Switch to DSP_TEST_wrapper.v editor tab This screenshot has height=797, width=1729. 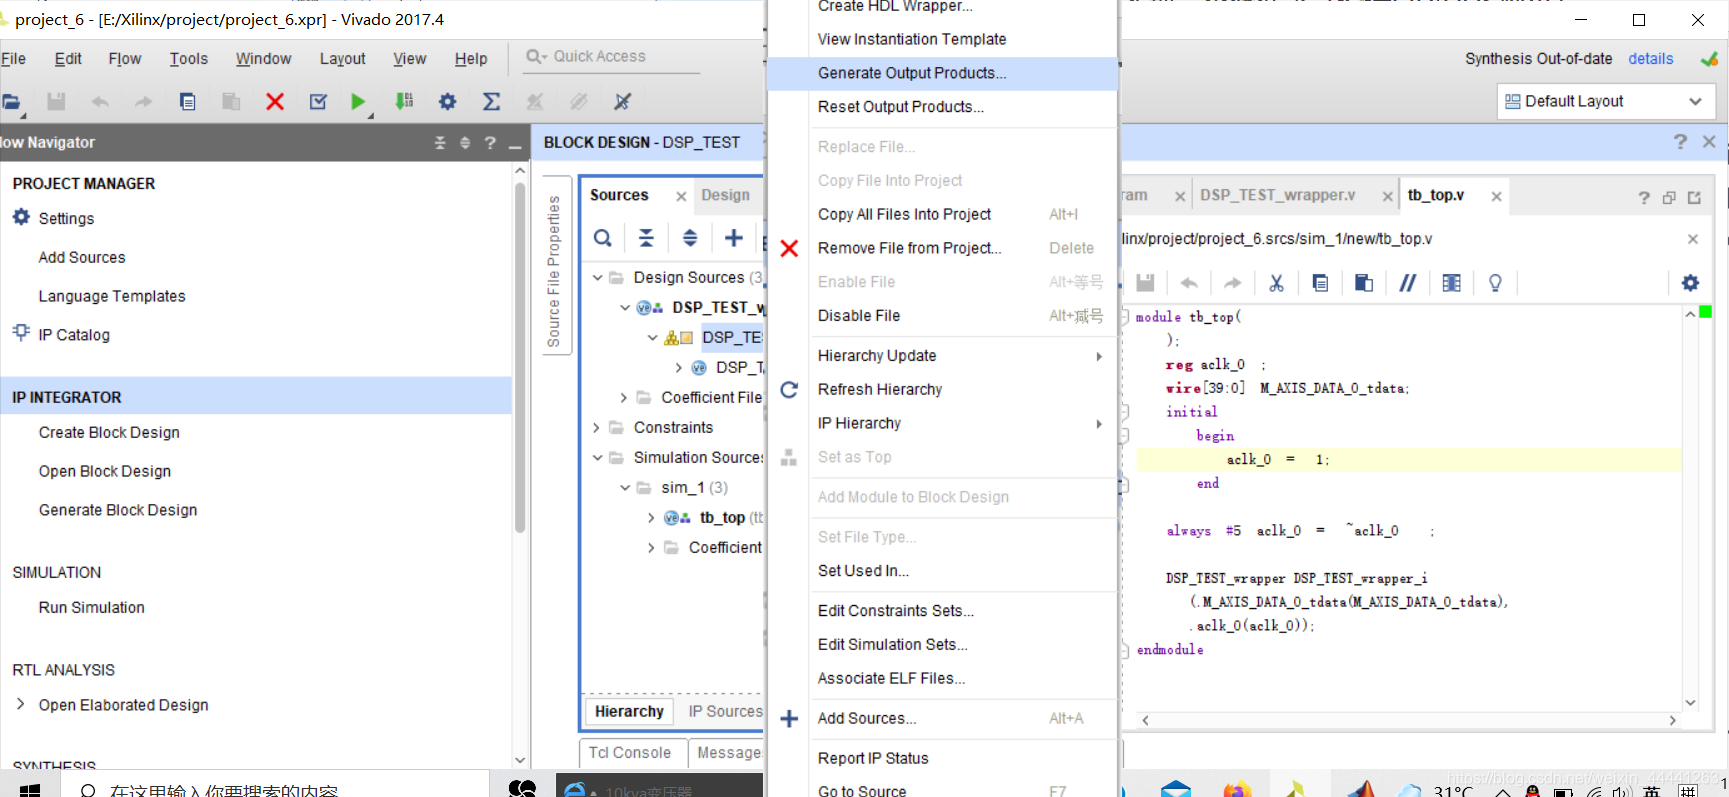[x=1278, y=195]
